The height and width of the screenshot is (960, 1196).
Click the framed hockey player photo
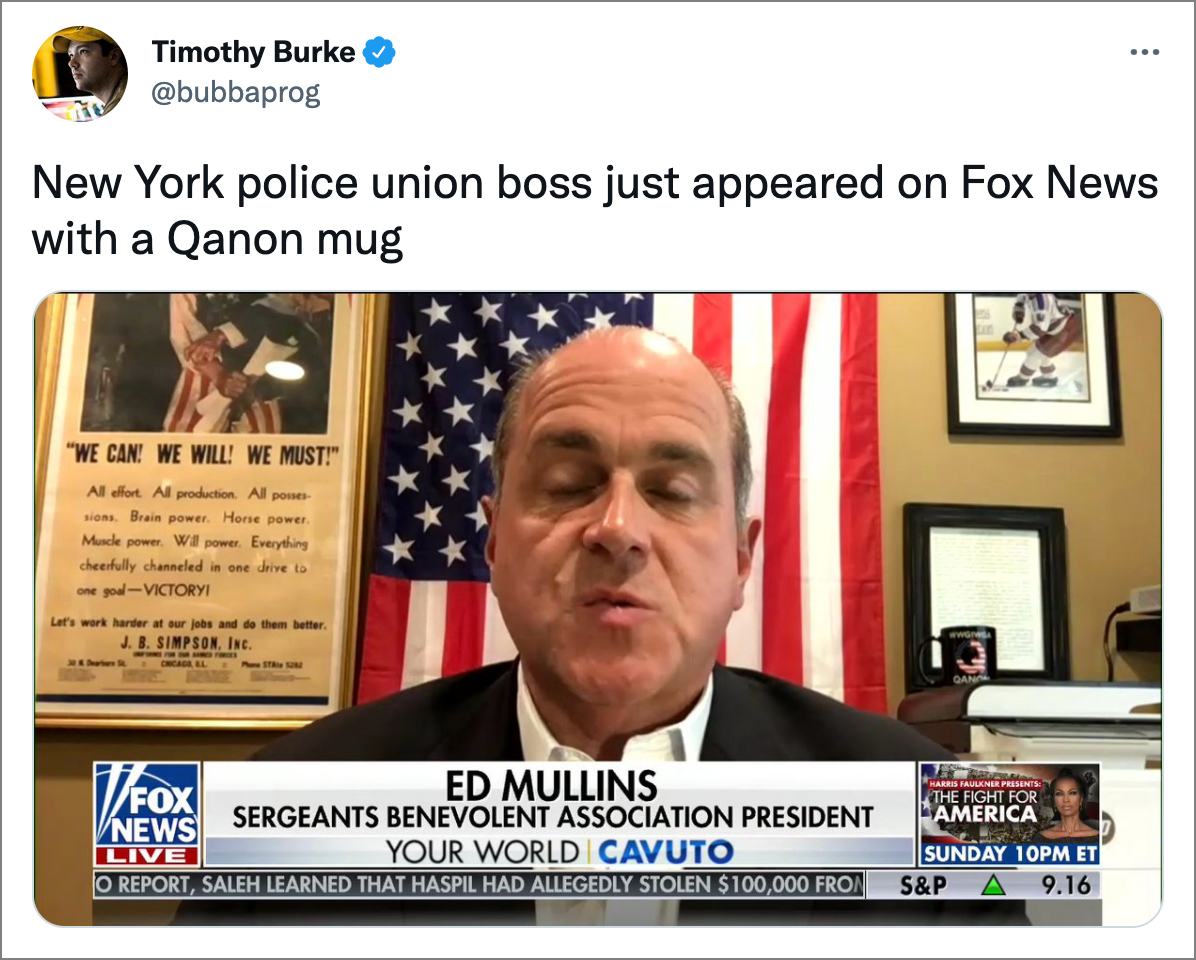pos(1033,364)
